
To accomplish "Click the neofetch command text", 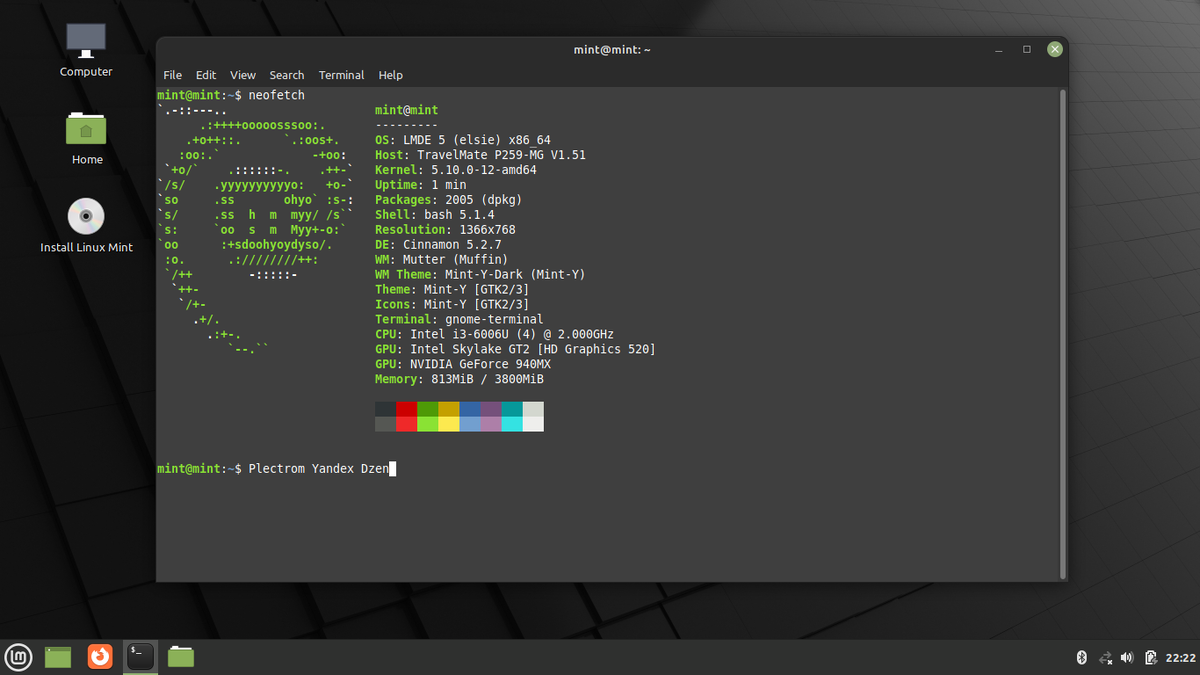I will (277, 95).
